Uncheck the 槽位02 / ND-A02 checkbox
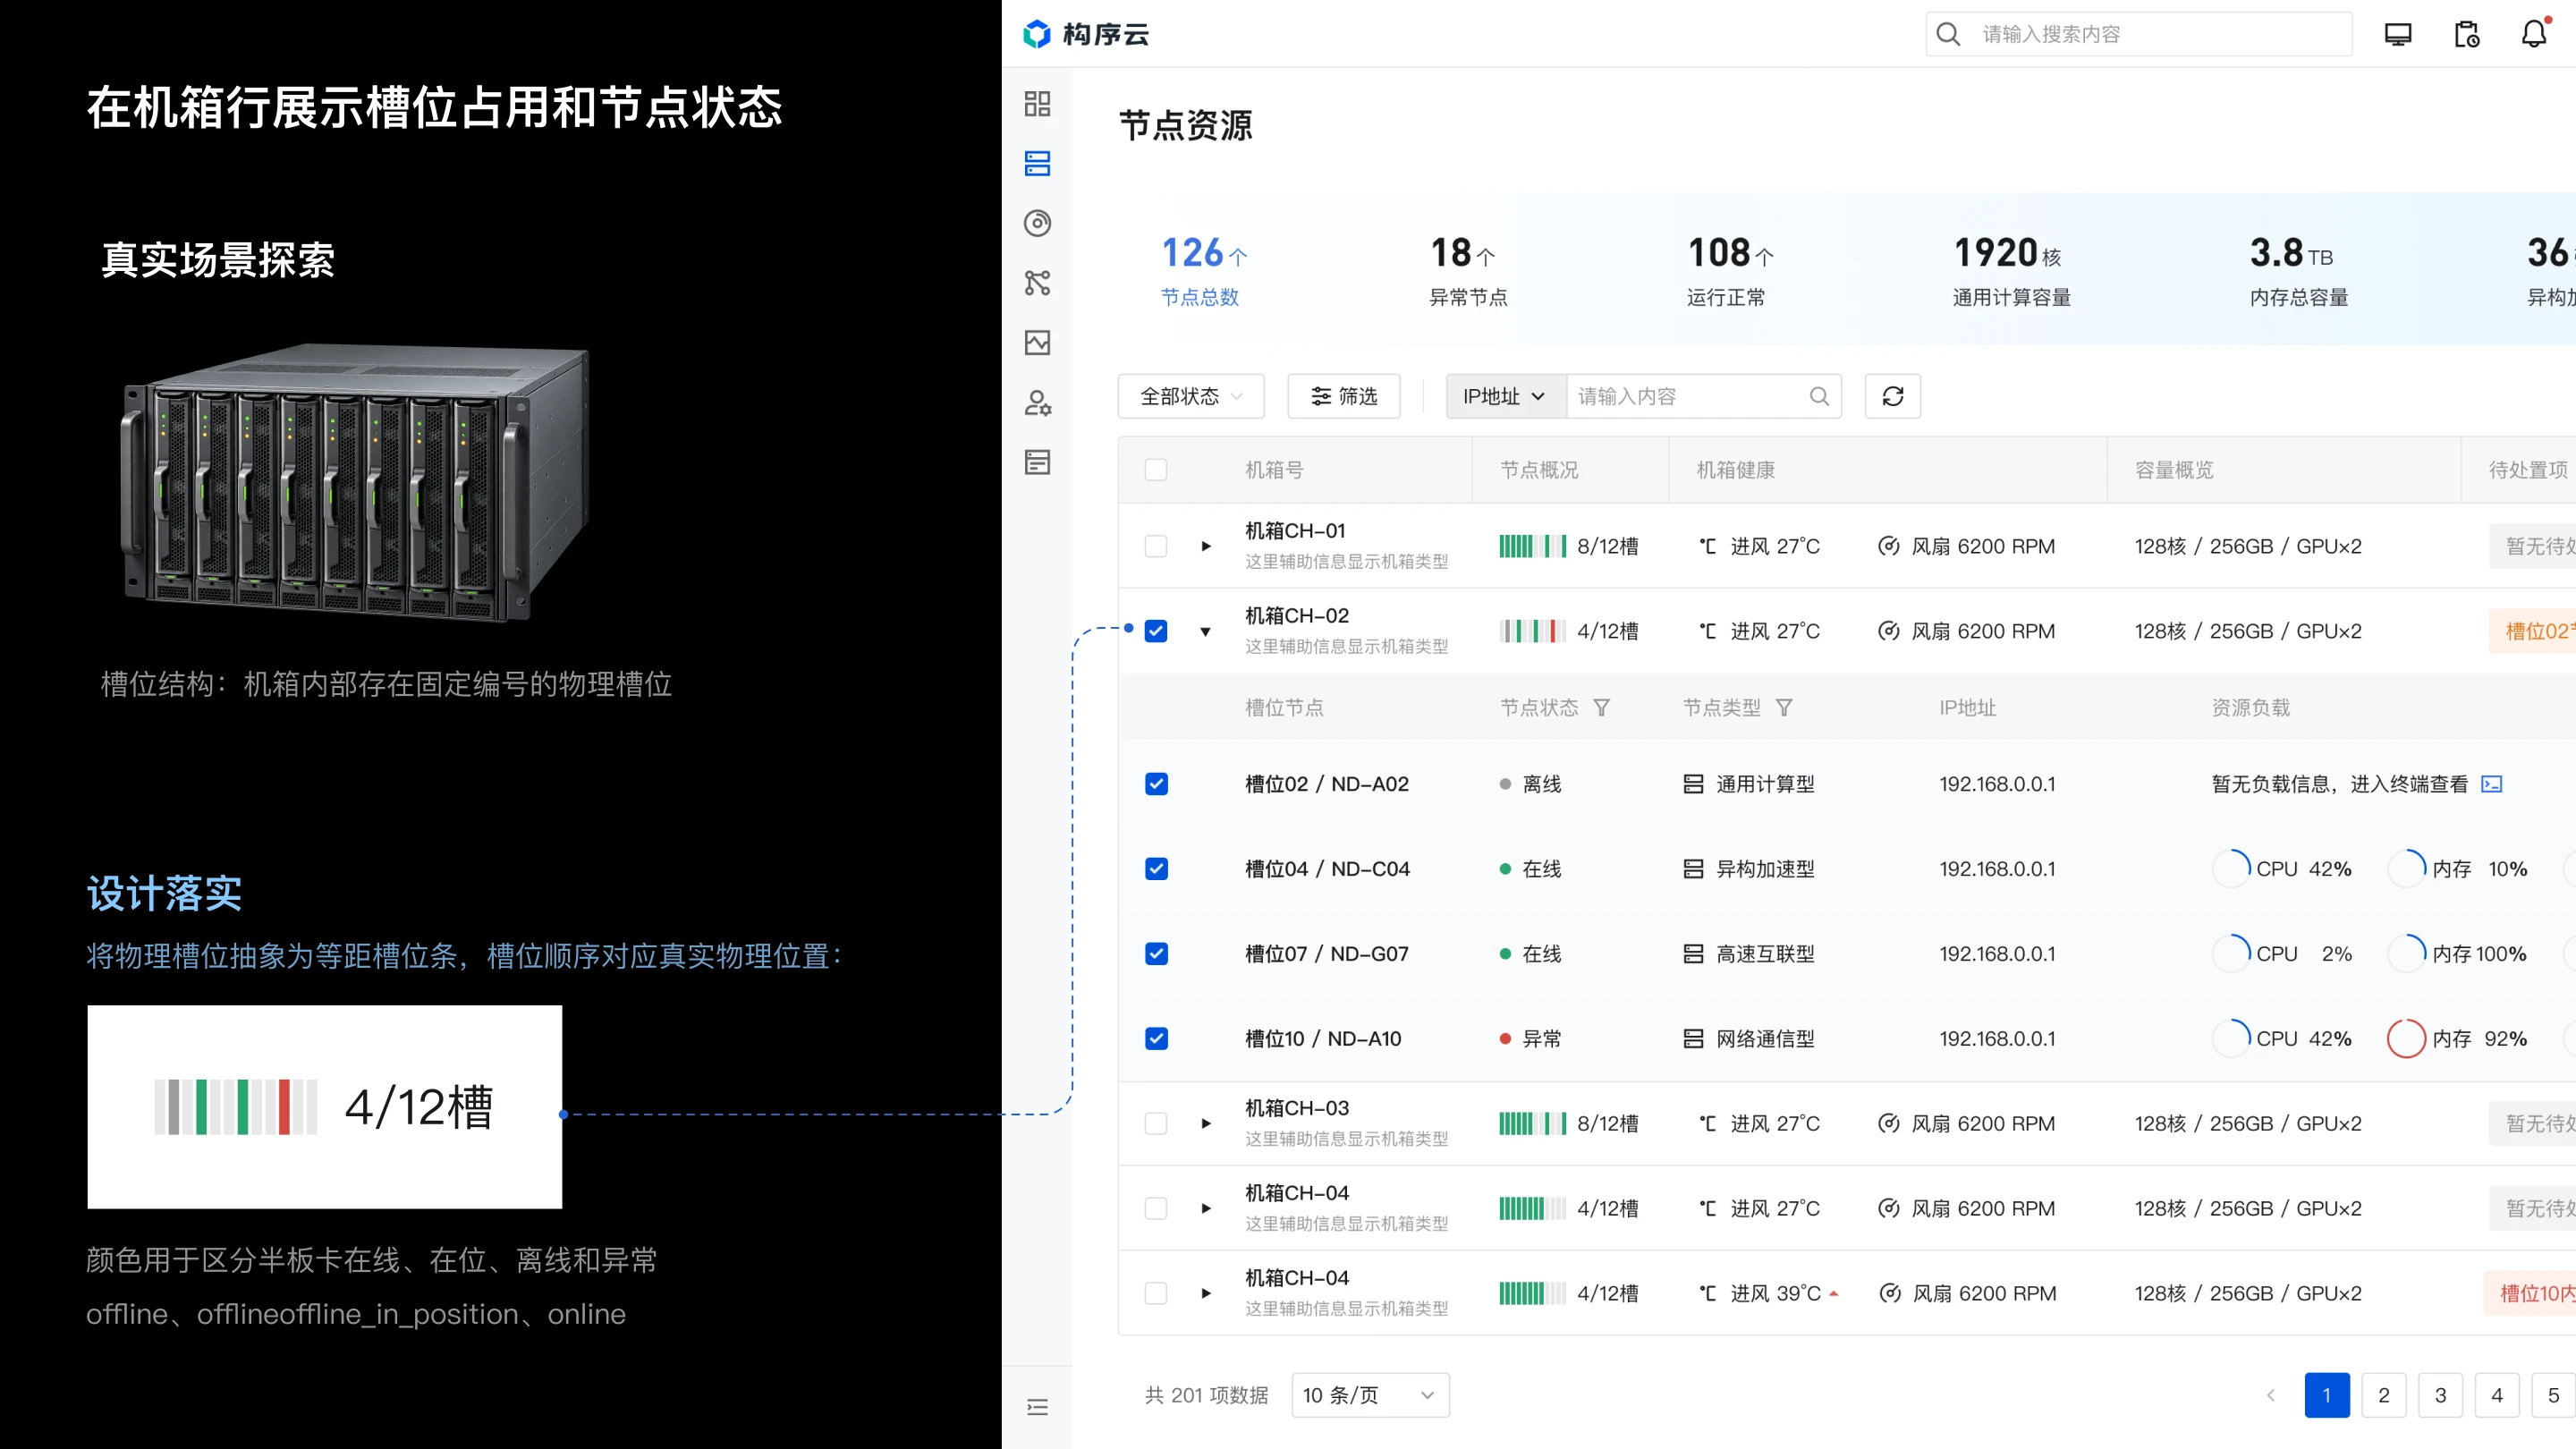Screen dimensions: 2576x1449 [x=1156, y=784]
